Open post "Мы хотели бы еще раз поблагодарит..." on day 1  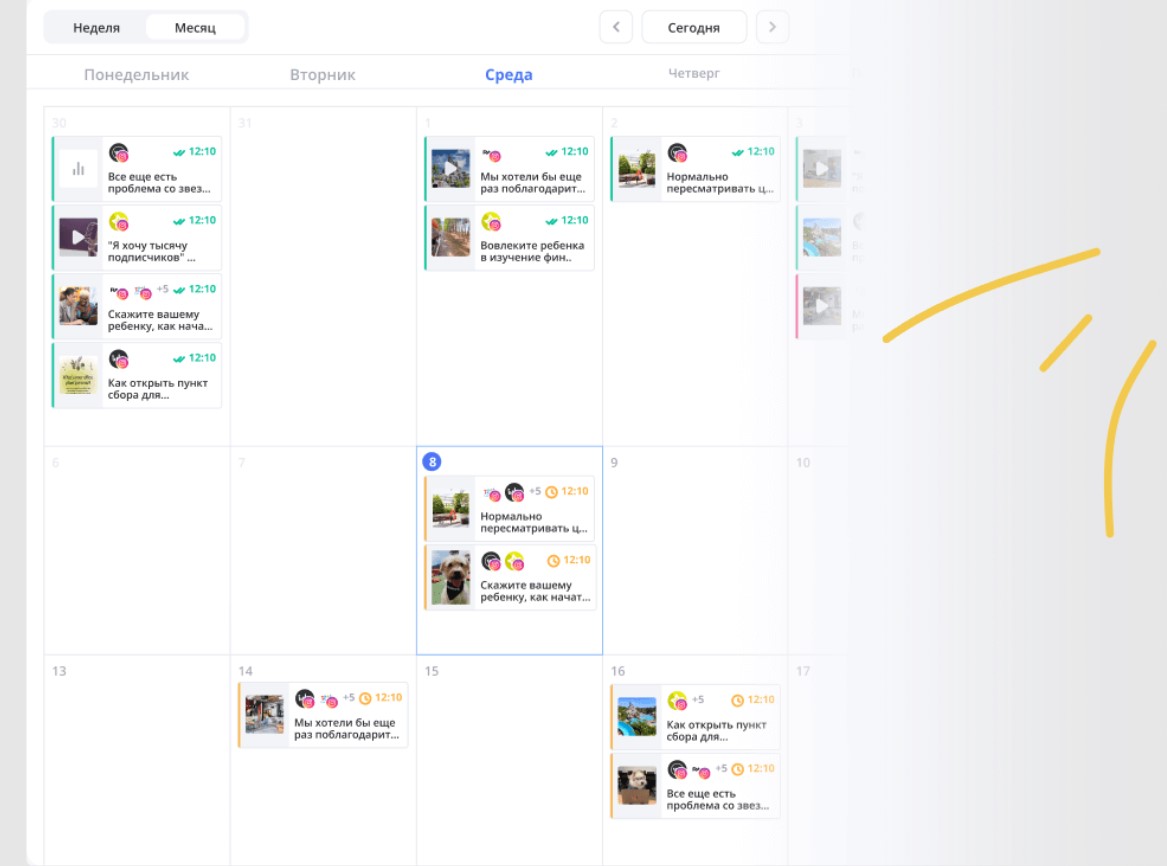510,169
